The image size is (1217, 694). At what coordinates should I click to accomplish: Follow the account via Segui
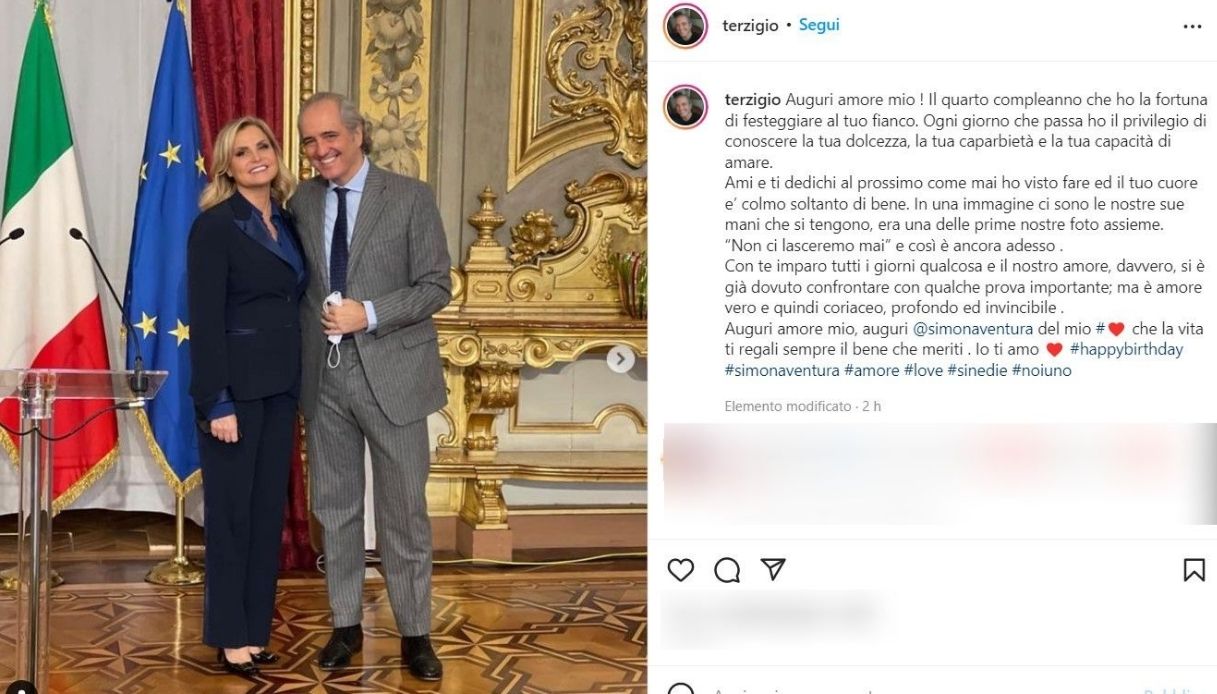pyautogui.click(x=819, y=25)
